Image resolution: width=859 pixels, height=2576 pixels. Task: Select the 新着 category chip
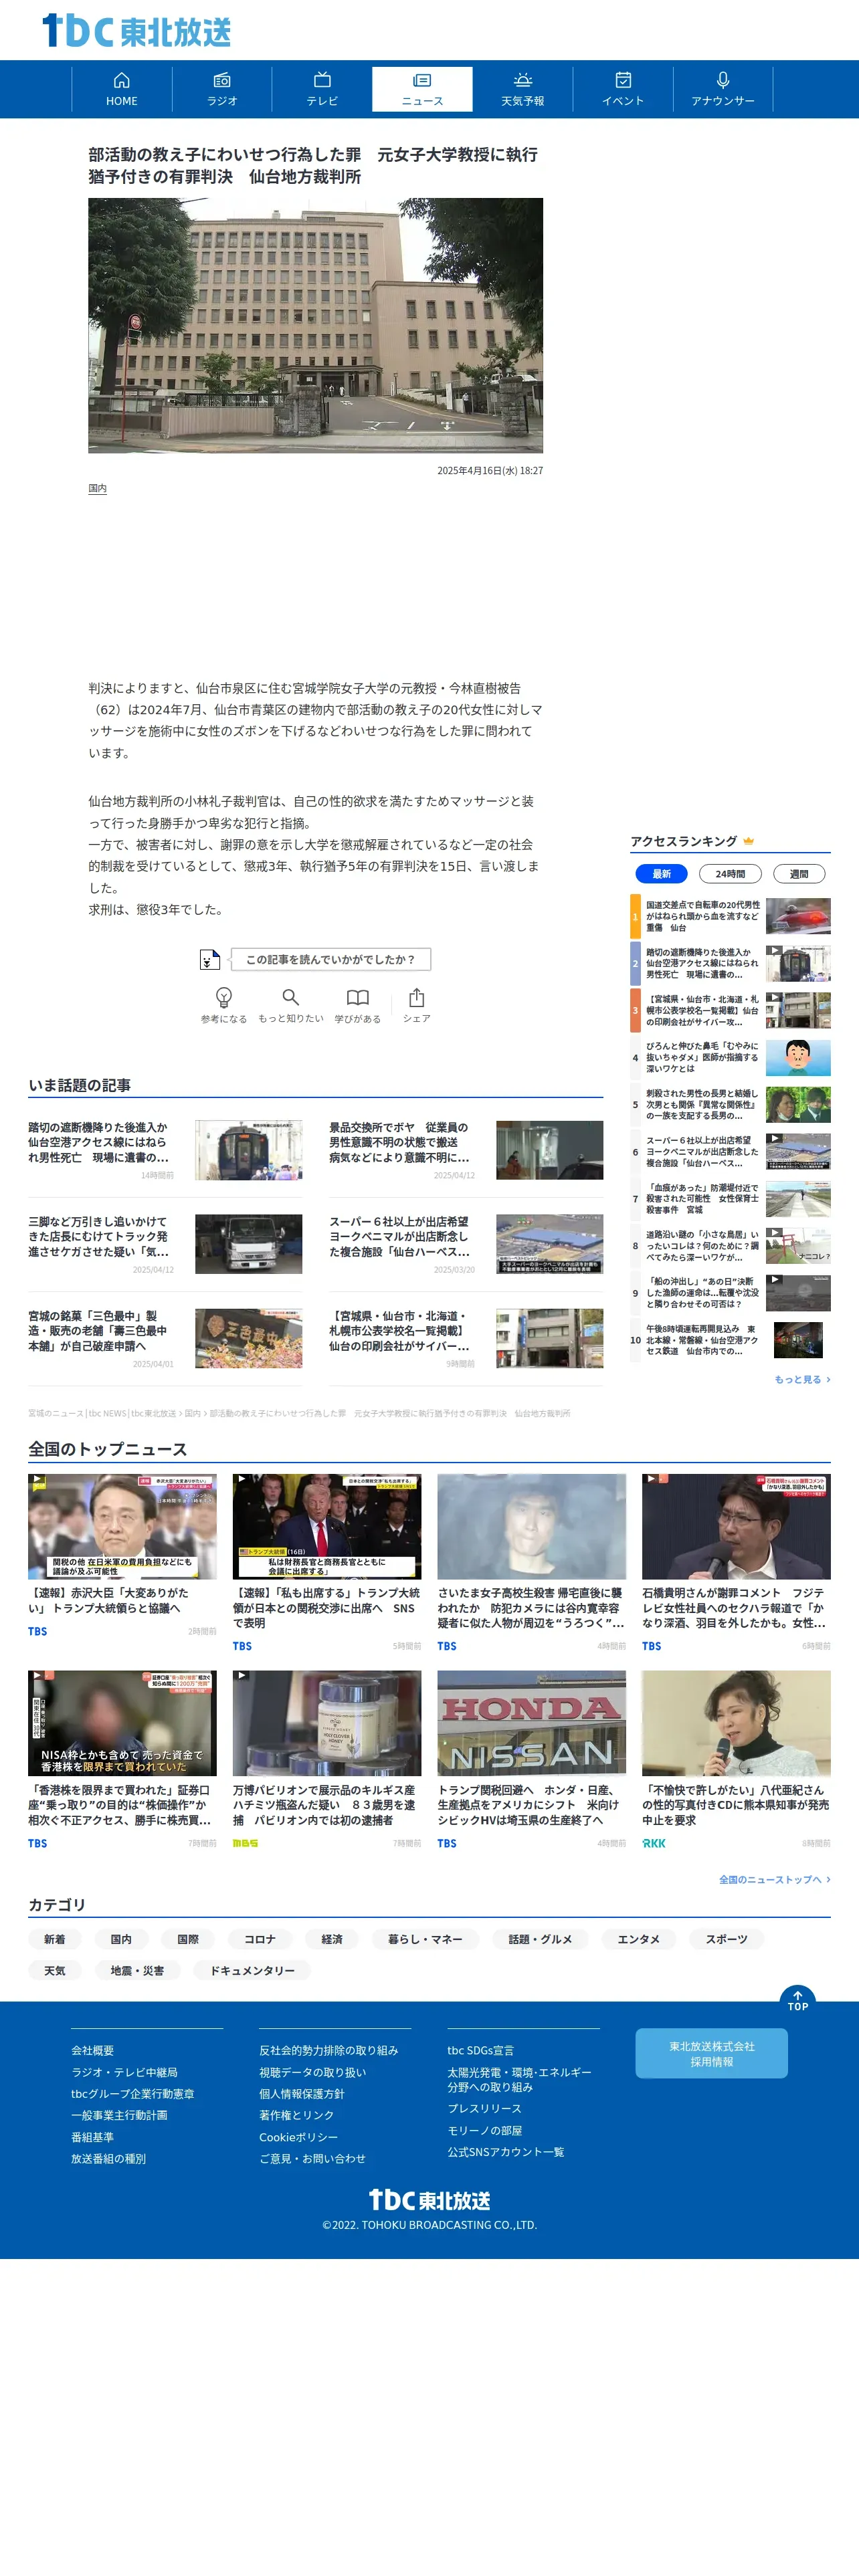(x=54, y=1940)
